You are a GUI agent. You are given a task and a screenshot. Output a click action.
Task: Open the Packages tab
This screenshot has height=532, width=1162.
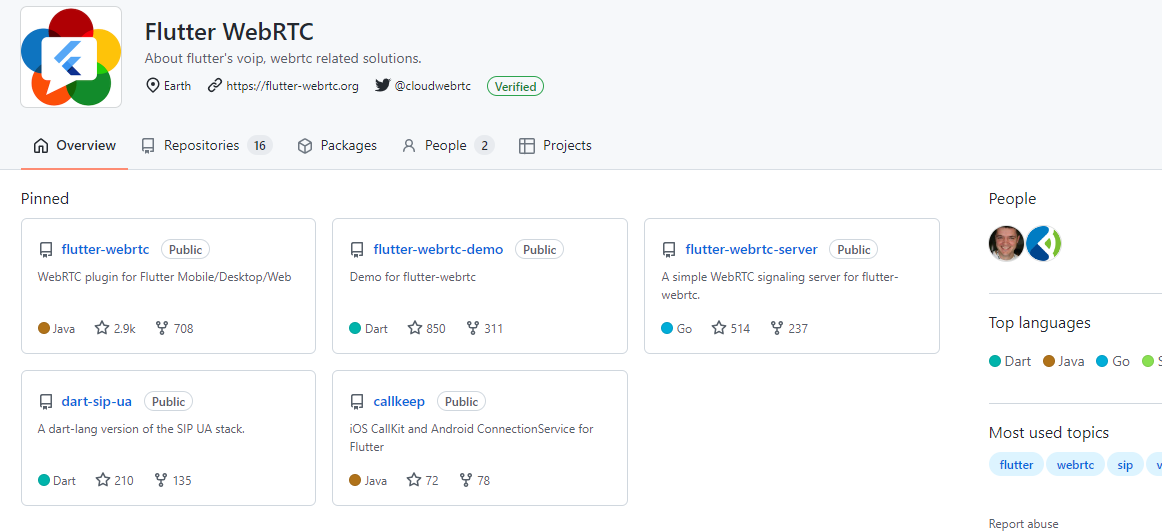tap(337, 146)
